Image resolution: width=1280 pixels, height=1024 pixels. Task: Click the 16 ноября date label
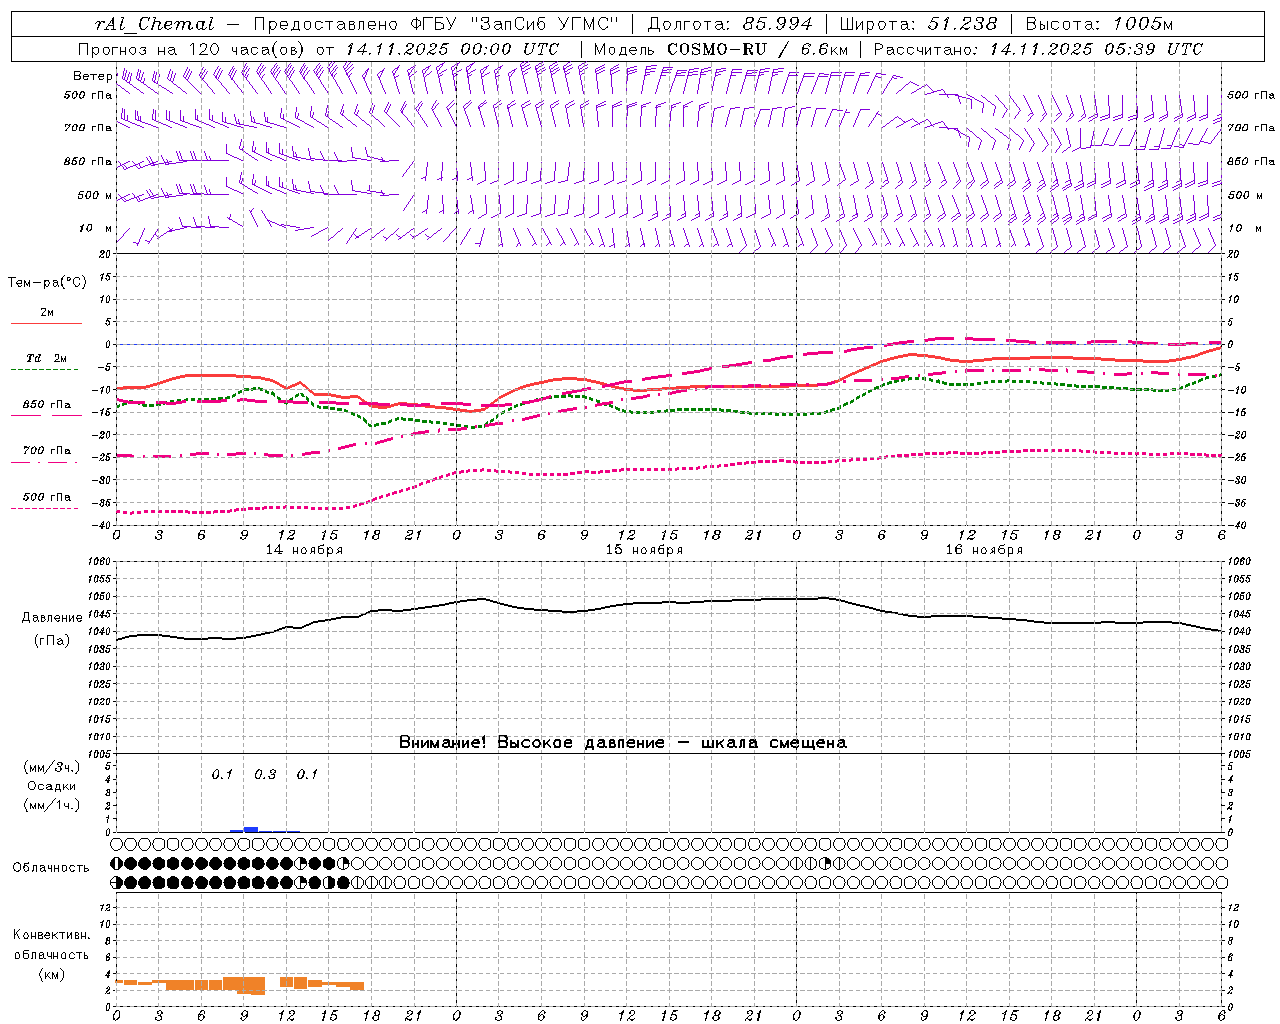(984, 550)
